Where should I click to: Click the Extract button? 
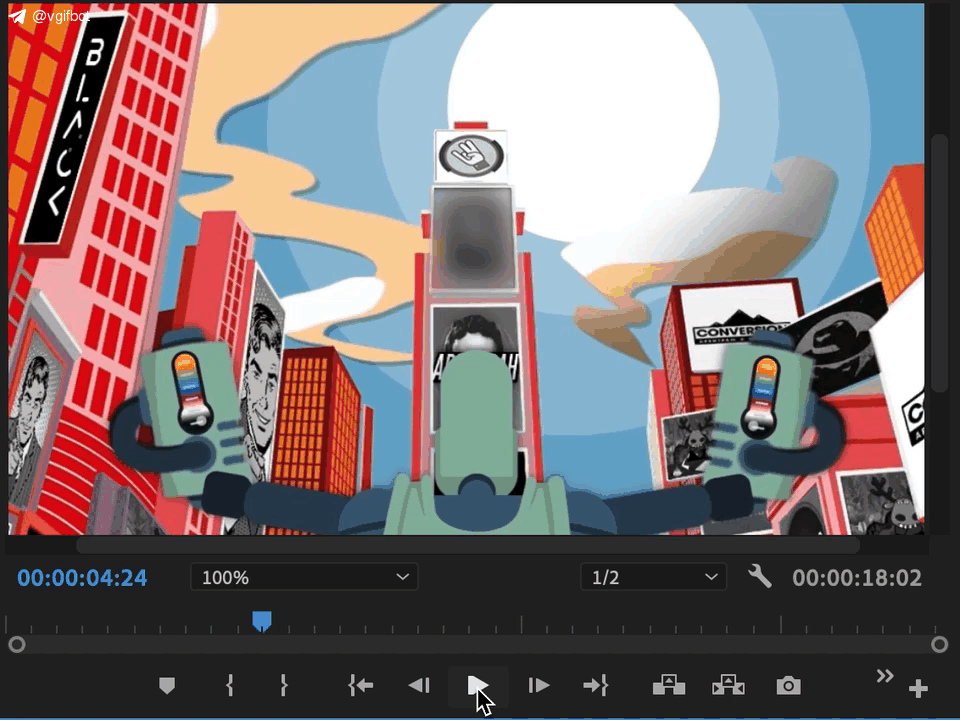[729, 685]
